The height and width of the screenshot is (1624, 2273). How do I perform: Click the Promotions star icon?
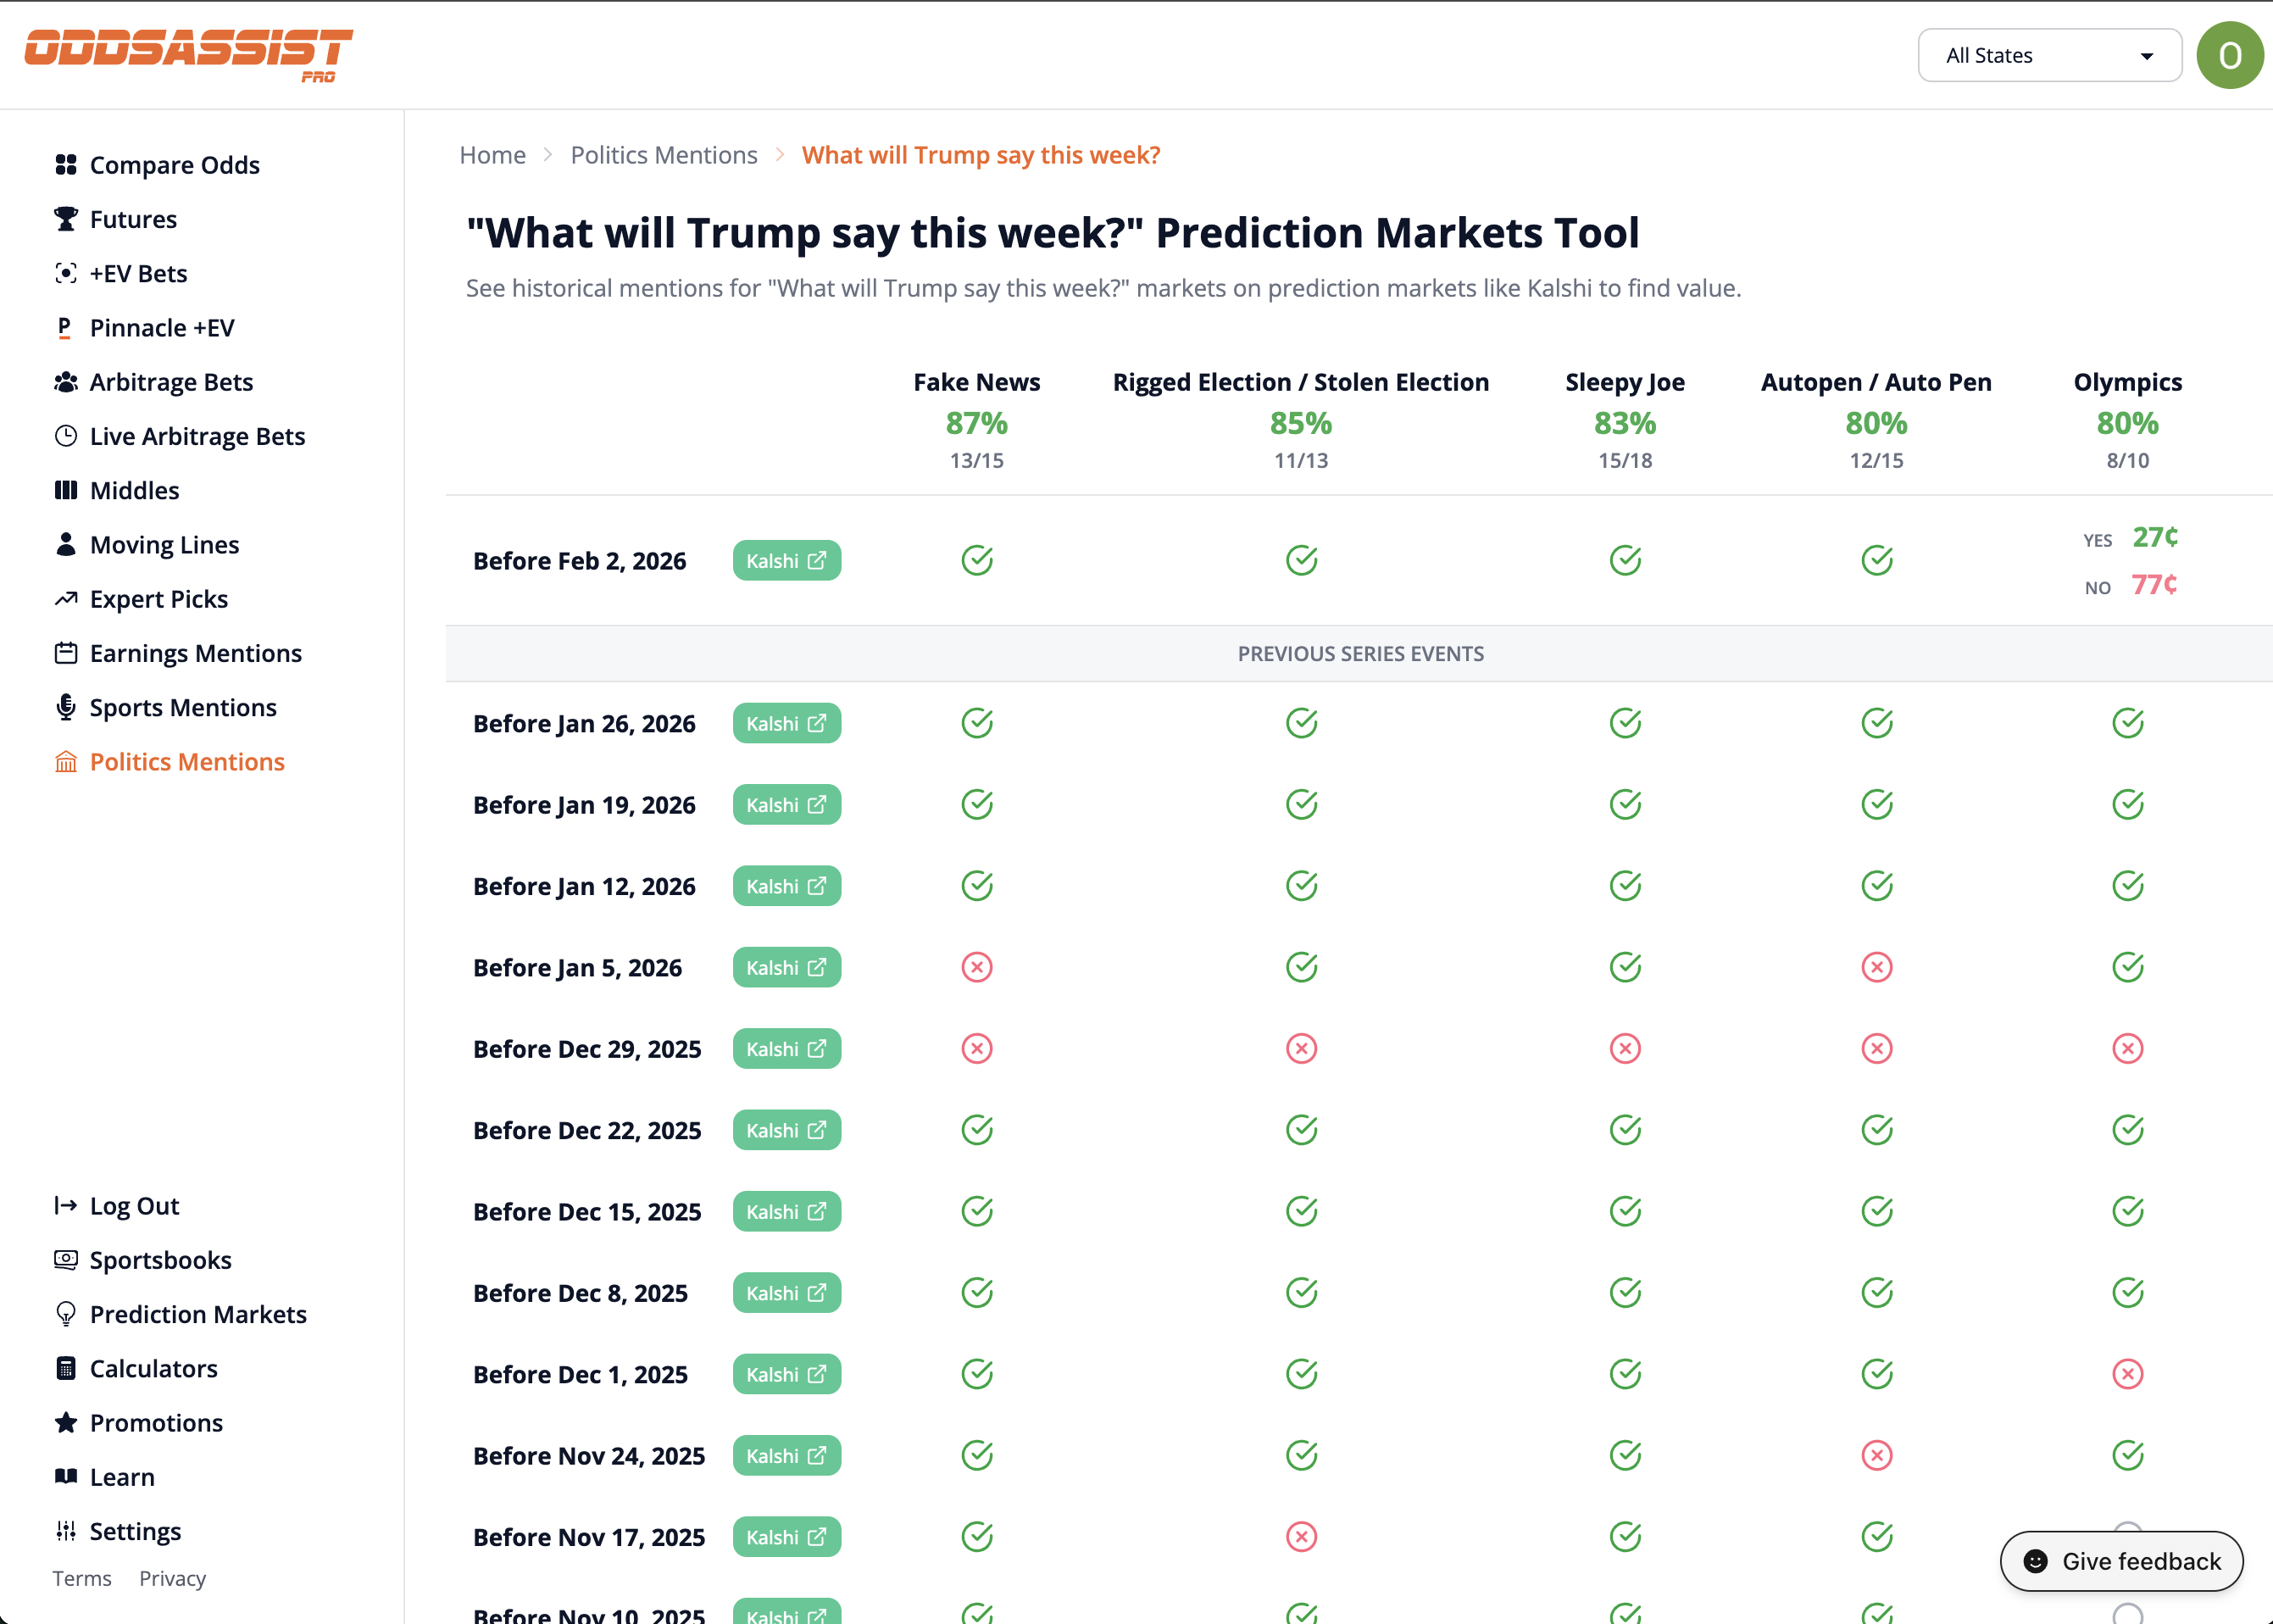(66, 1422)
